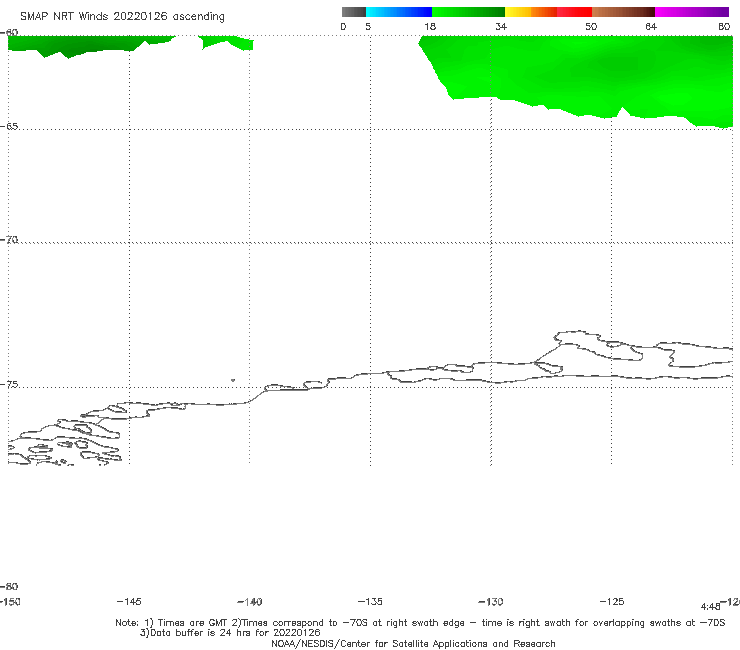Click the gray segment of the color bar
740x650 pixels.
[x=353, y=12]
